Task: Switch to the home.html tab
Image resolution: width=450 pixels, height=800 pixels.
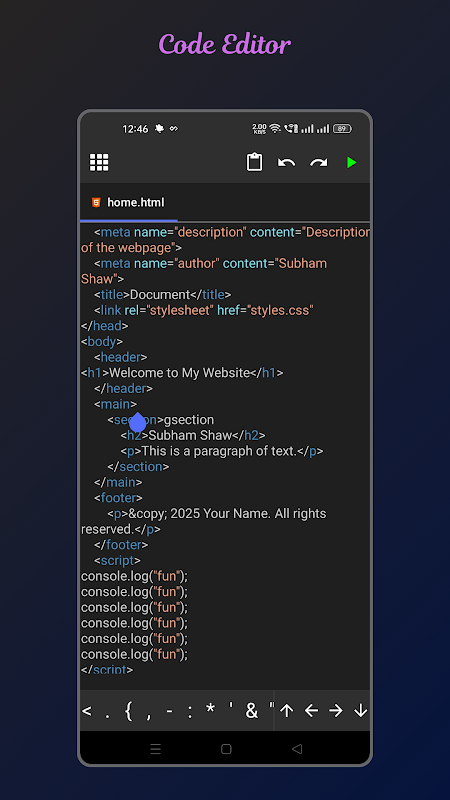Action: [129, 203]
